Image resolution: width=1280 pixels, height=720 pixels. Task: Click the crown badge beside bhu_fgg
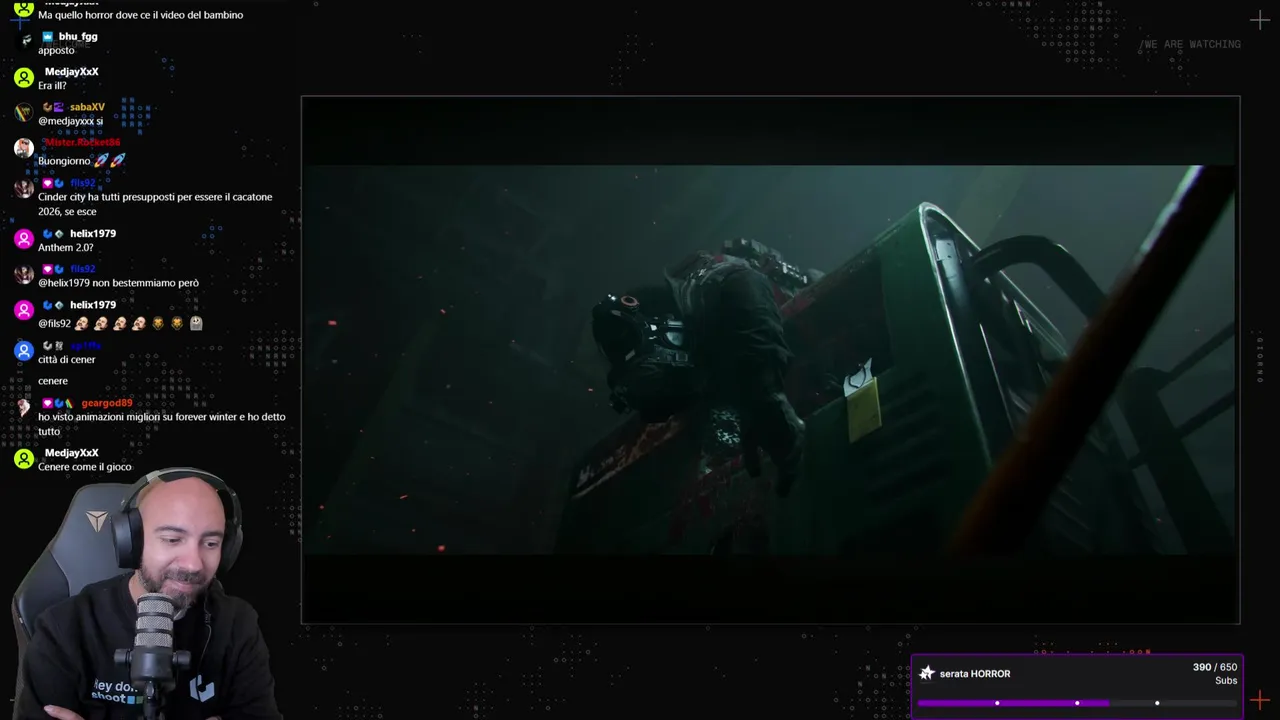click(47, 37)
